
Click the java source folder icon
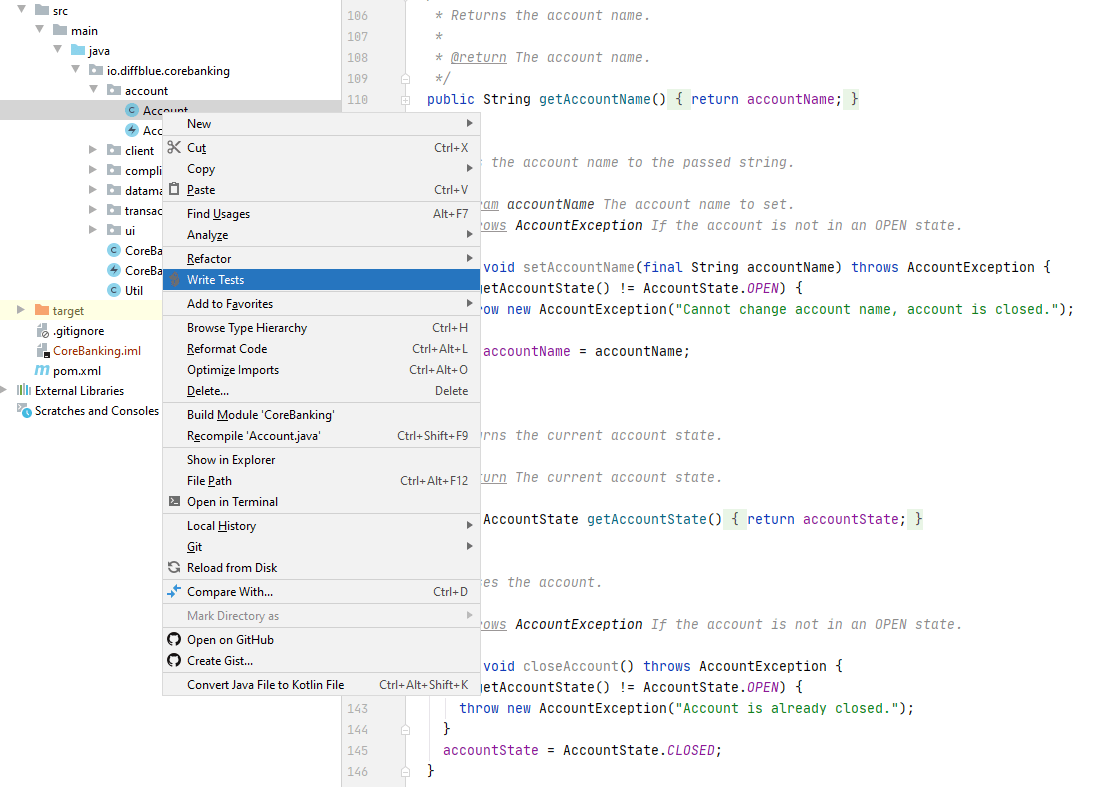tap(78, 50)
